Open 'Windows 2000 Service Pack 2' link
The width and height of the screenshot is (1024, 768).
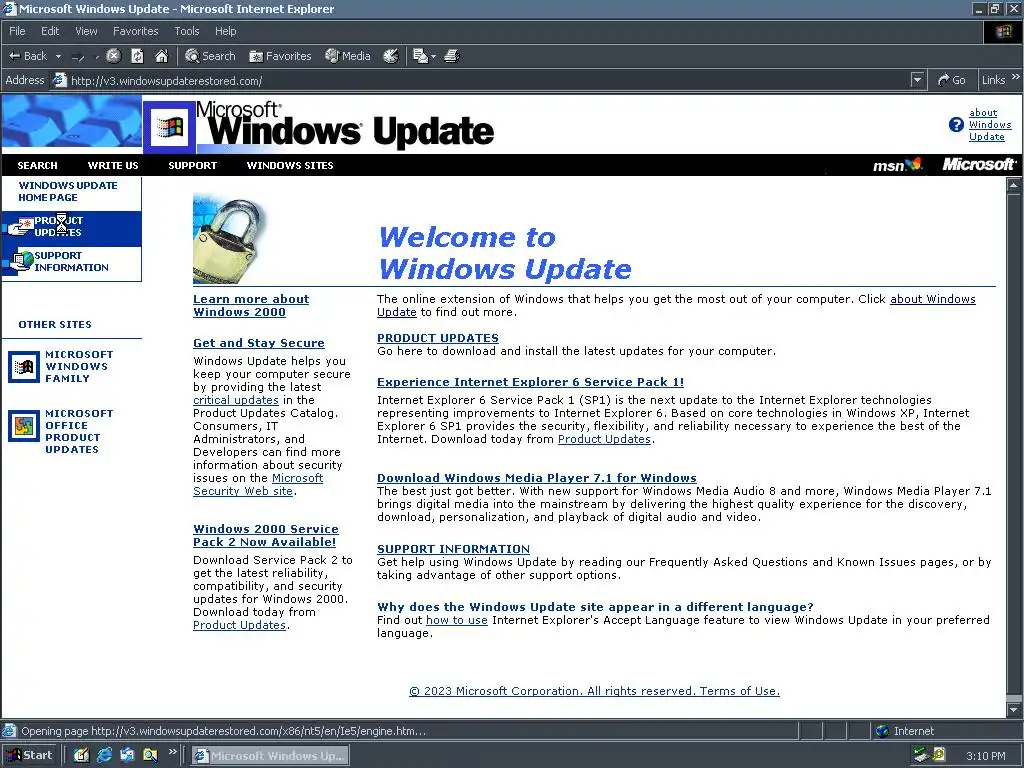coord(266,536)
